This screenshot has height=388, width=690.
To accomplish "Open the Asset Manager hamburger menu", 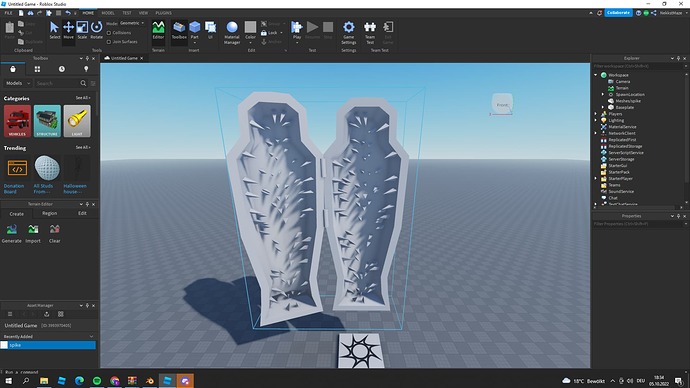I will coord(10,314).
